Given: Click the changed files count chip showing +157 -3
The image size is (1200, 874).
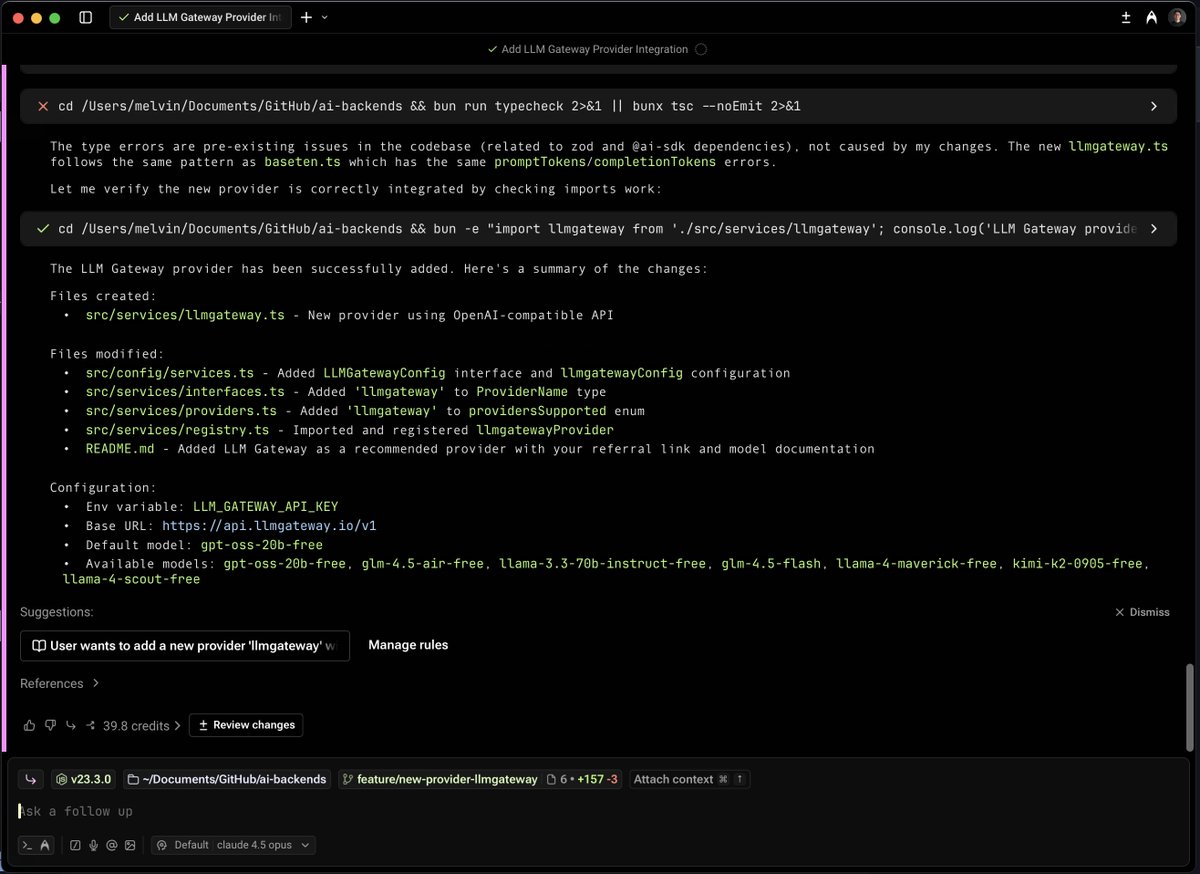Looking at the screenshot, I should [584, 779].
